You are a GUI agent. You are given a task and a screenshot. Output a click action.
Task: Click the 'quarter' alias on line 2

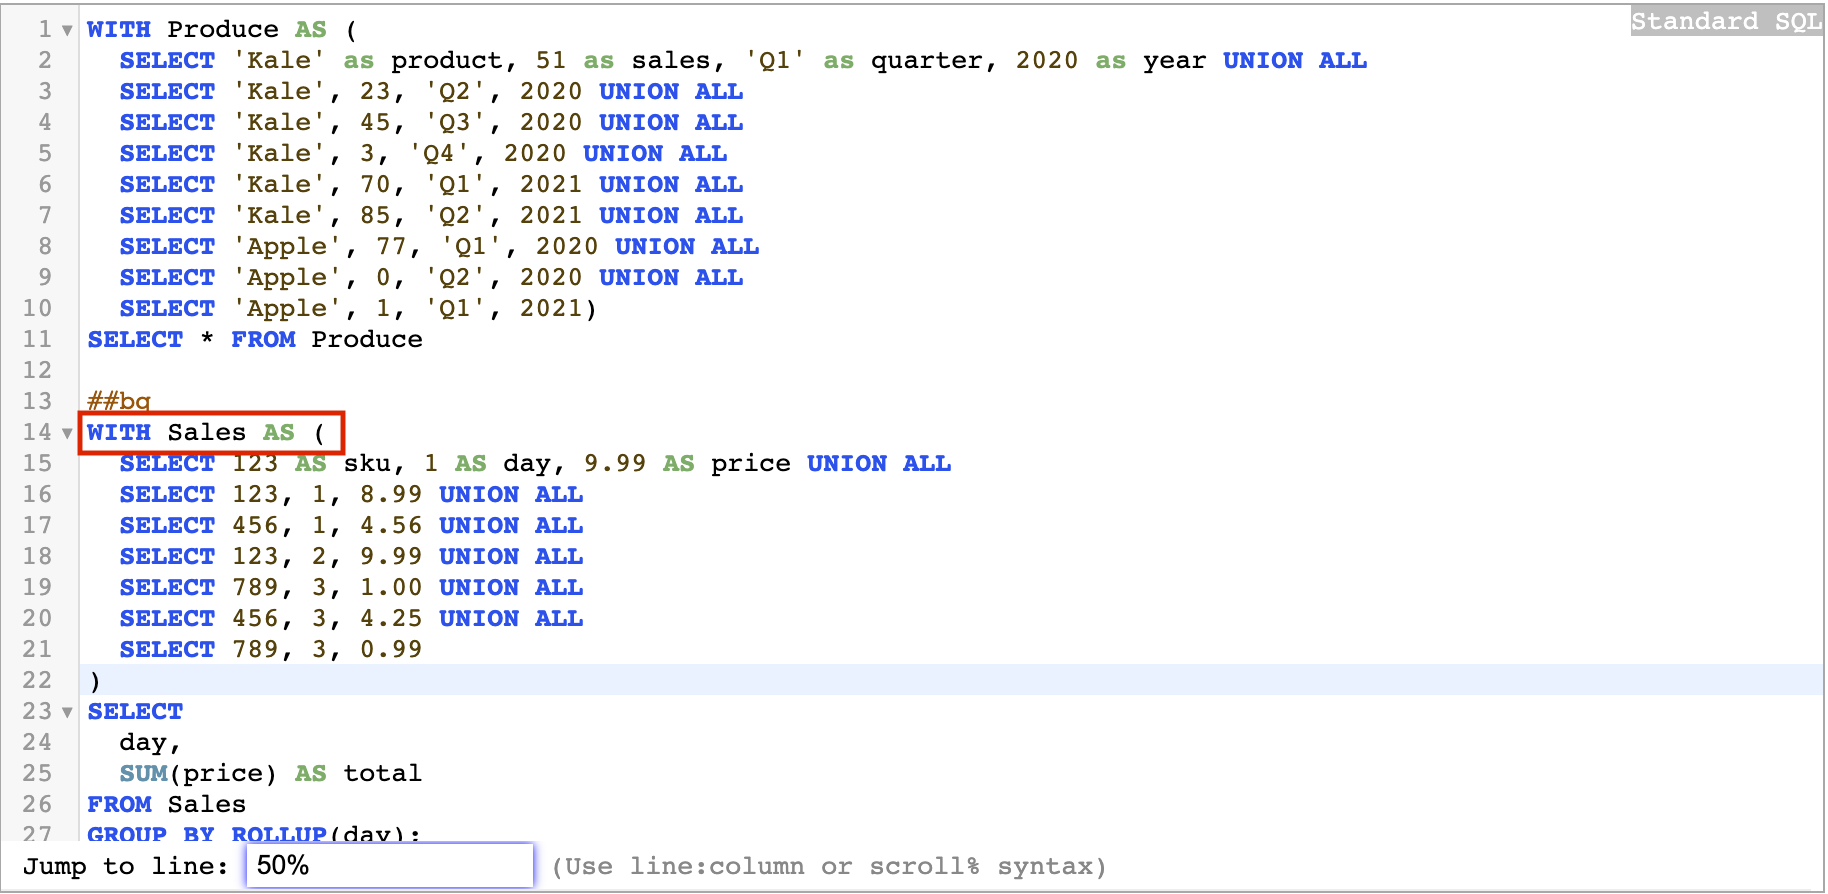tap(927, 61)
